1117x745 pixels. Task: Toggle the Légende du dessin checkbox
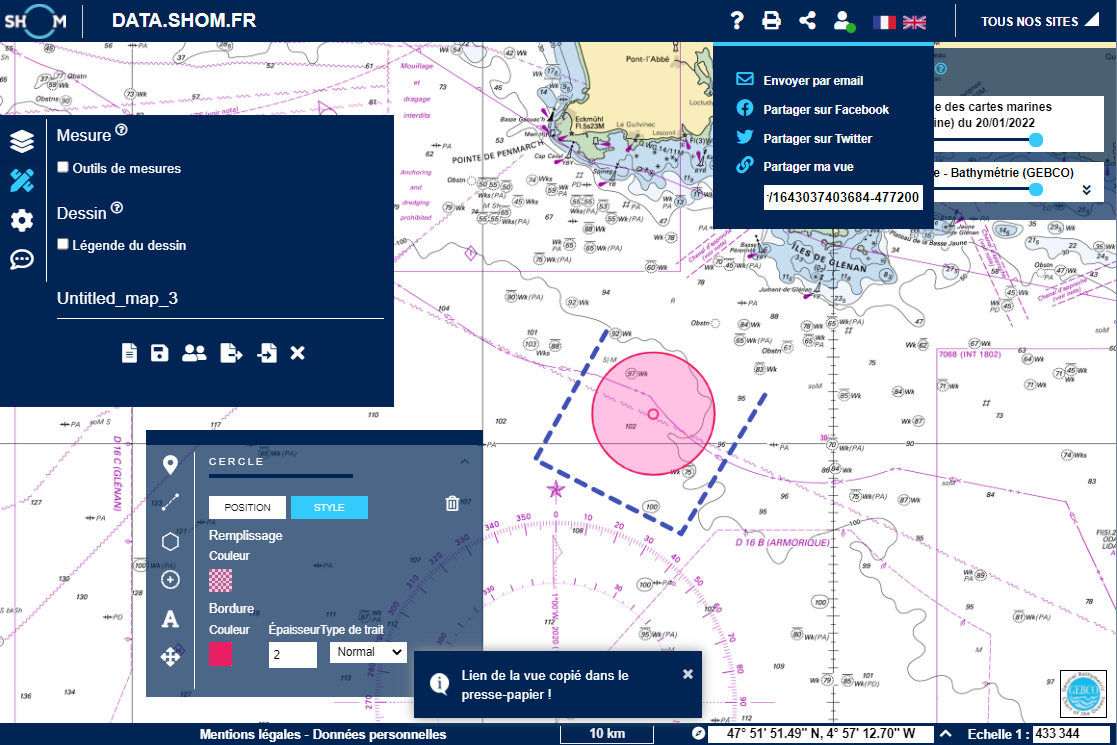63,244
